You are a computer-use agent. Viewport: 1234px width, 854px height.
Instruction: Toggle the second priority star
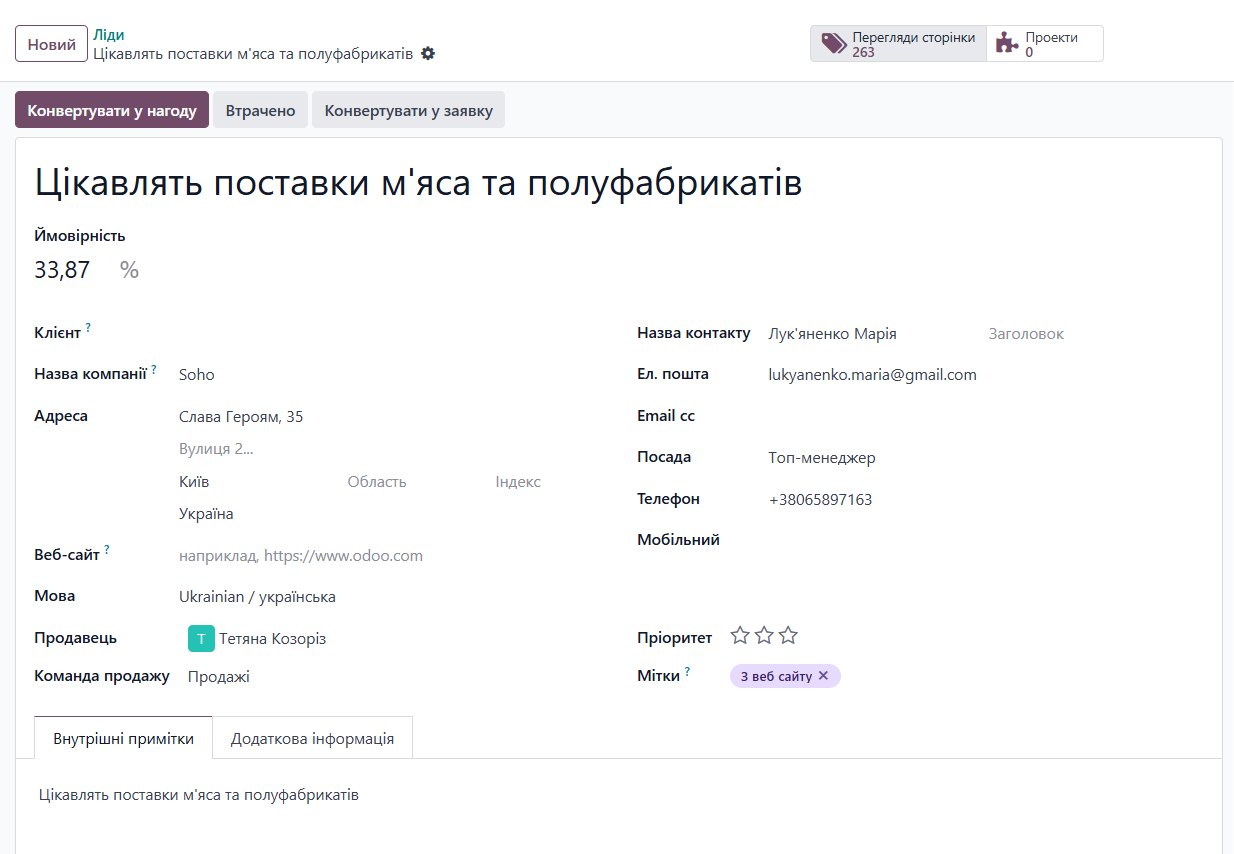click(764, 635)
